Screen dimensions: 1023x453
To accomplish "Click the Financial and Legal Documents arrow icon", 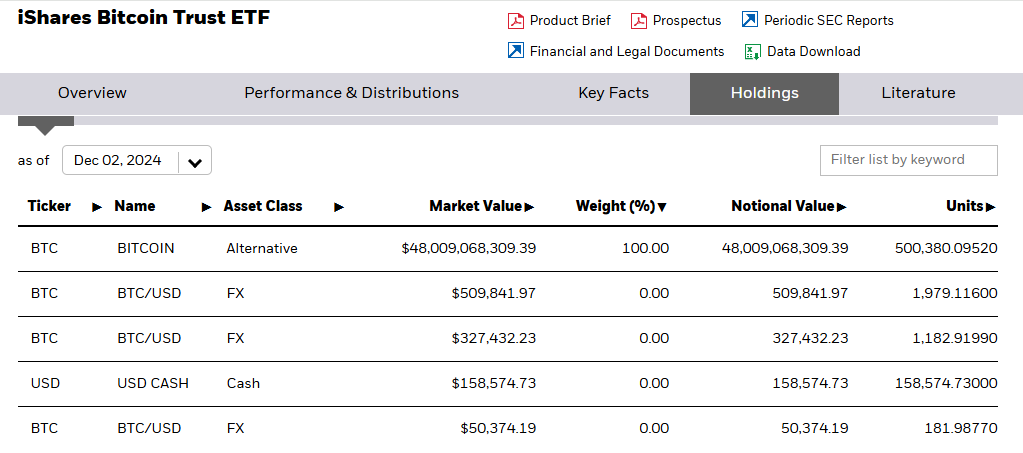I will pyautogui.click(x=516, y=51).
